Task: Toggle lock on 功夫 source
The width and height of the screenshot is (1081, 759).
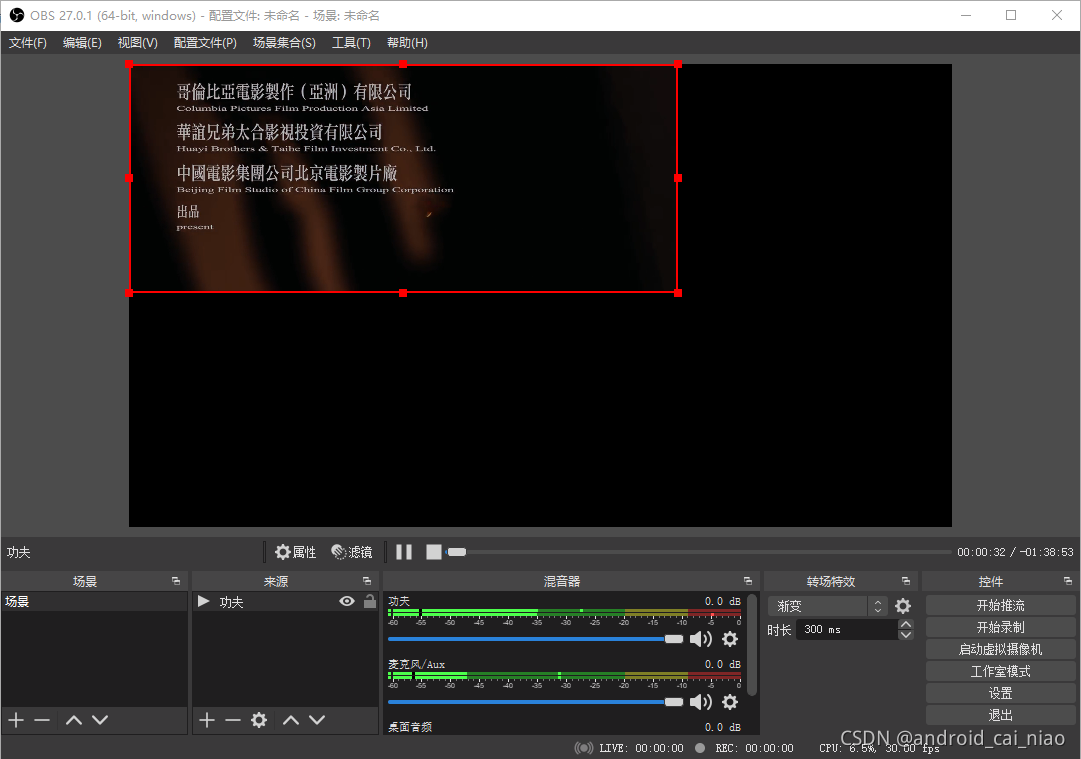Action: pos(370,601)
